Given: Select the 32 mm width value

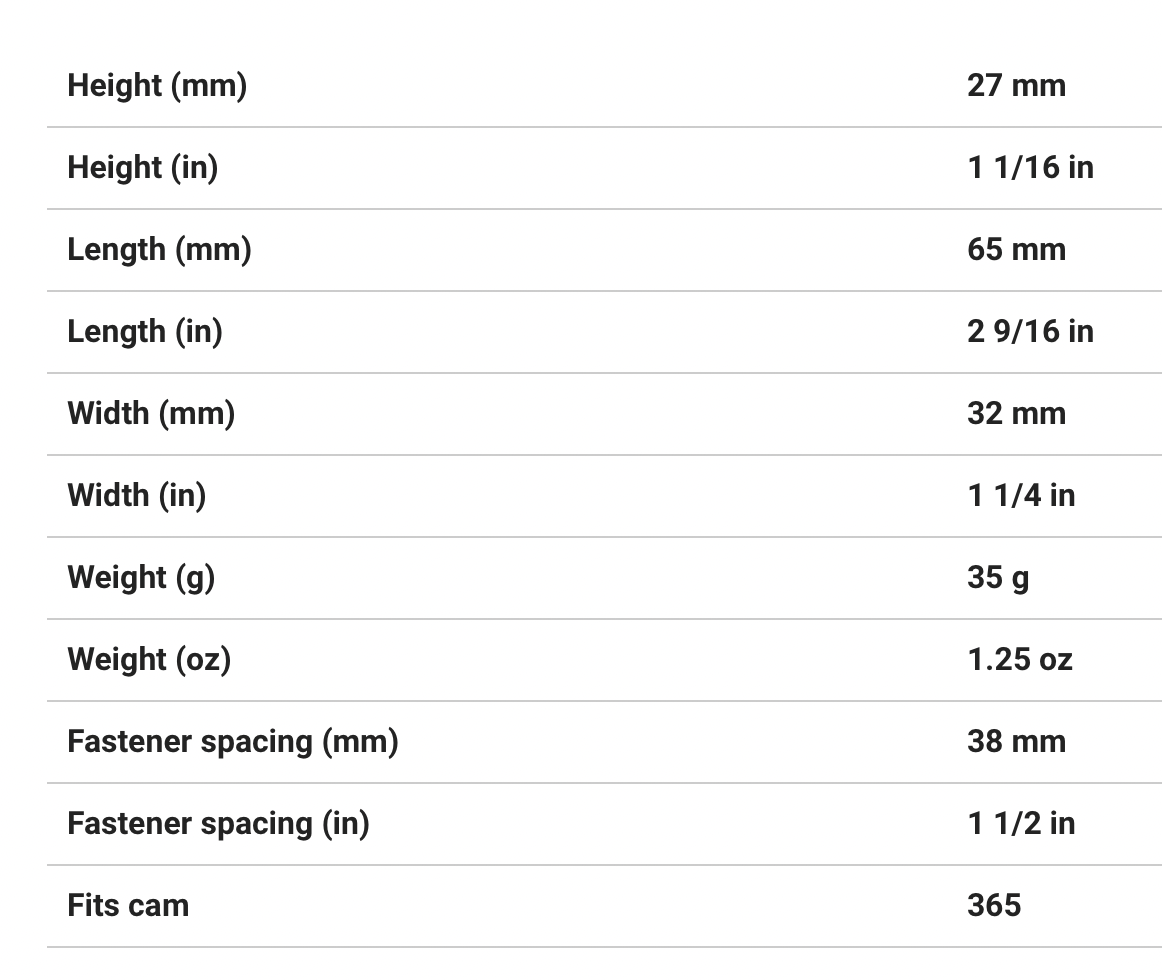Looking at the screenshot, I should point(1016,414).
